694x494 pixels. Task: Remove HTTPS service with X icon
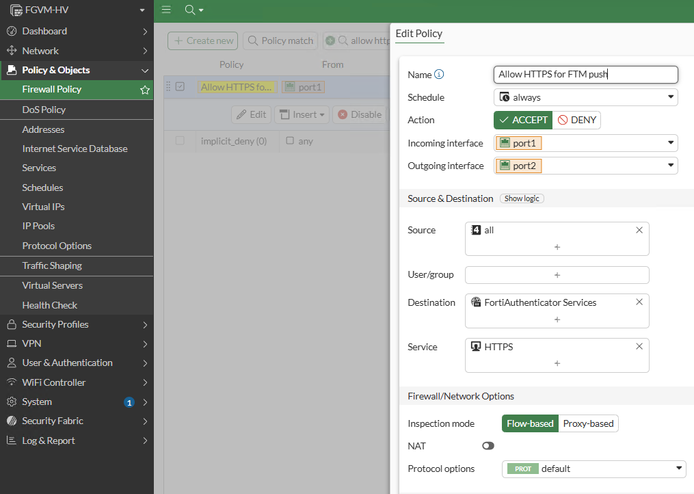[x=639, y=347]
